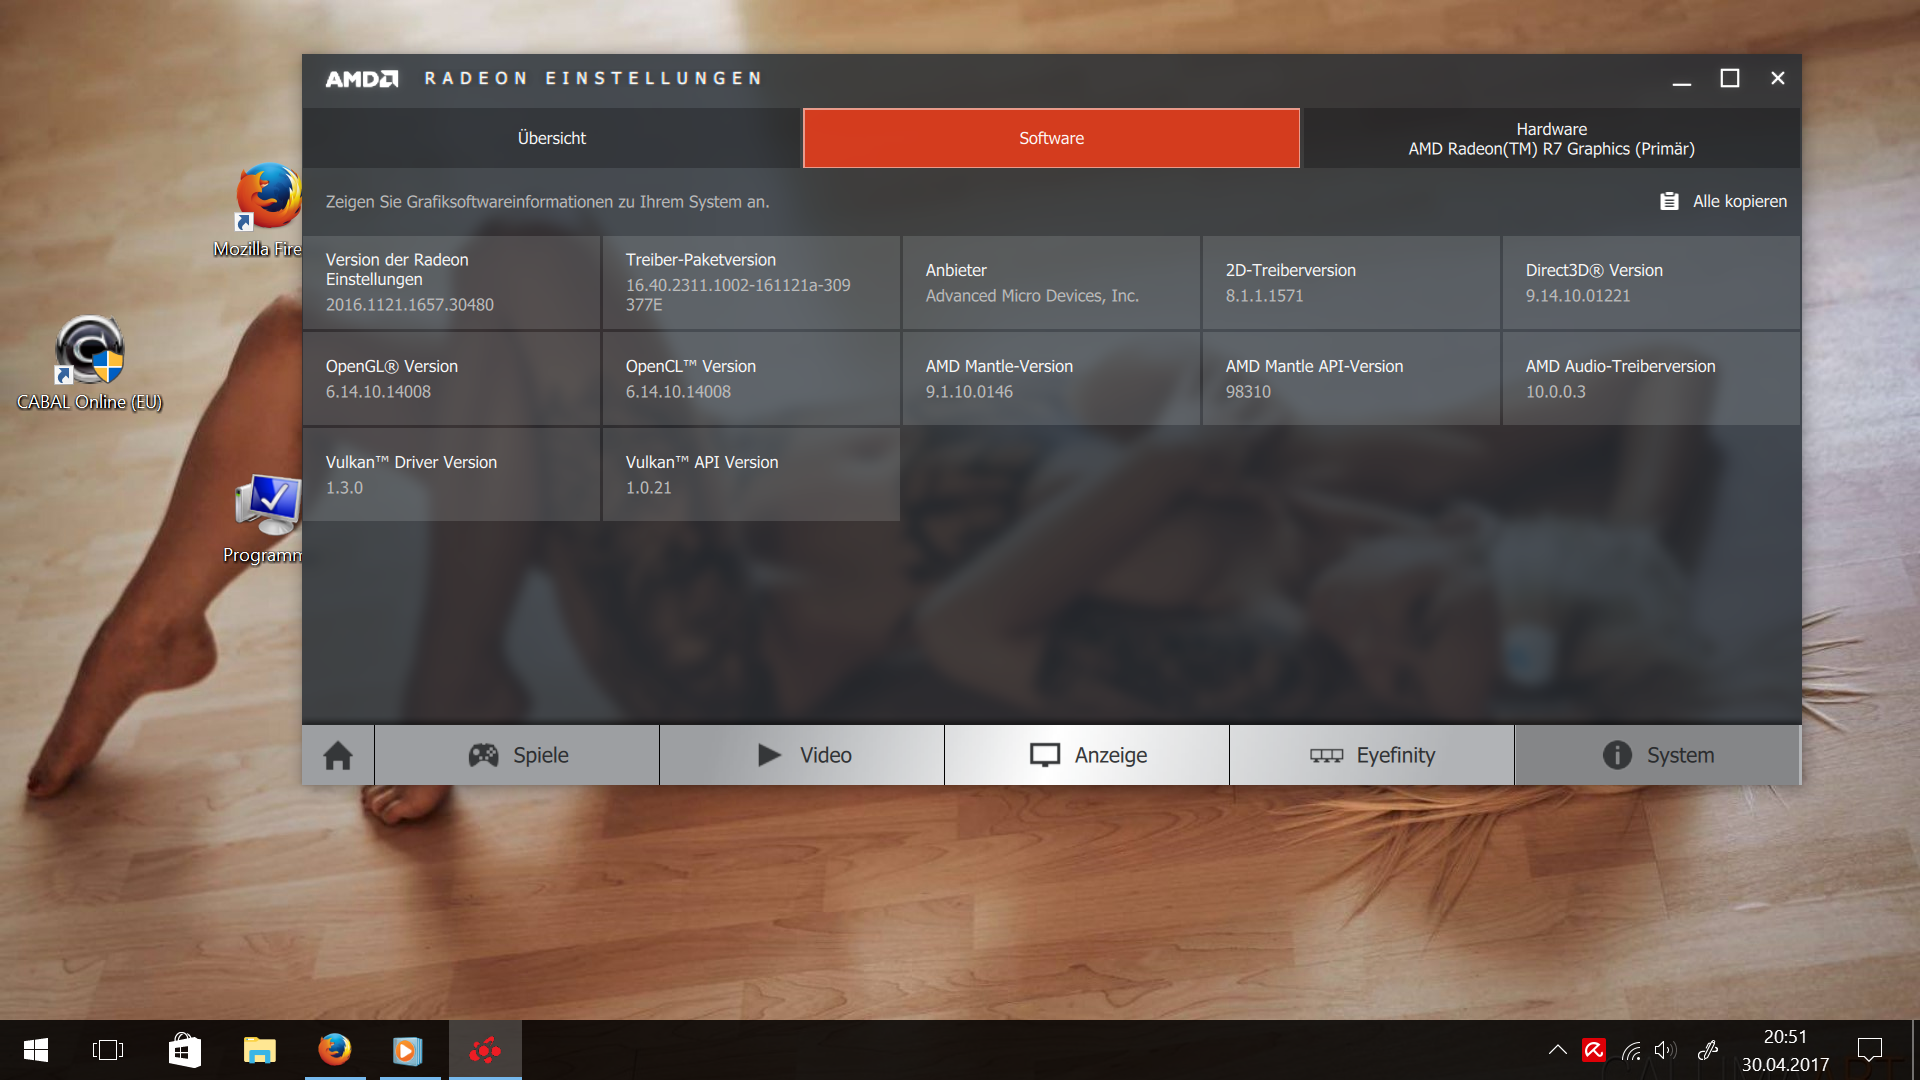Open Windows Start menu
This screenshot has height=1080, width=1920.
tap(36, 1050)
